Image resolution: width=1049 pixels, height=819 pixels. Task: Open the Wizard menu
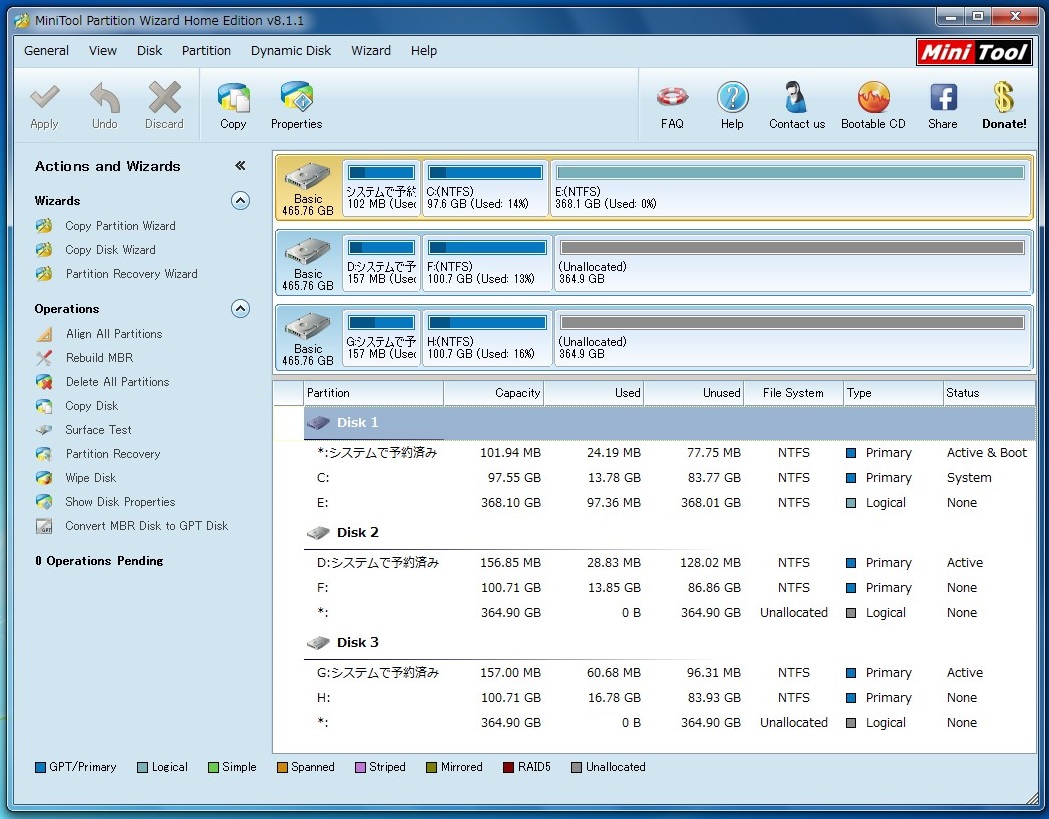click(371, 51)
